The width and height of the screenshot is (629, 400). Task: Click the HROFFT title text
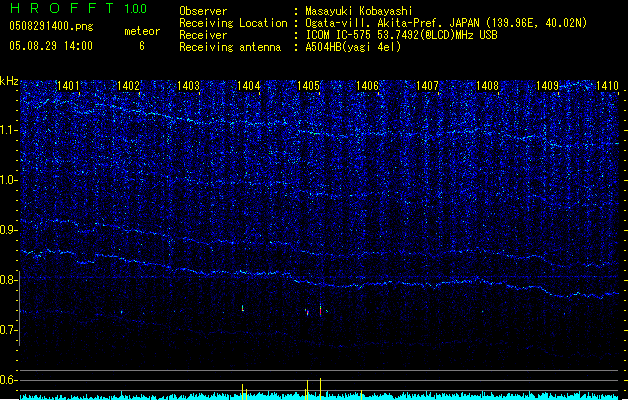click(x=59, y=8)
